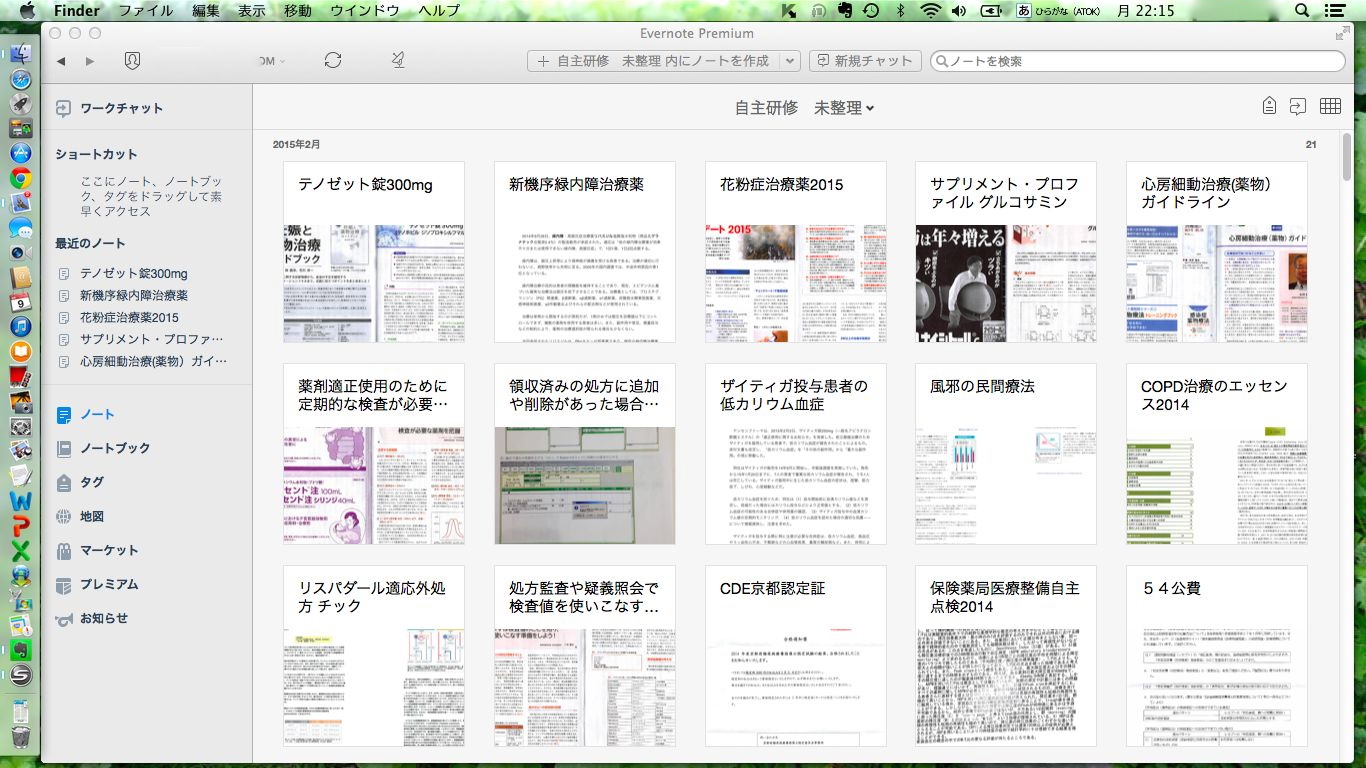This screenshot has width=1366, height=768.
Task: Click the 新規チャット button
Action: (865, 61)
